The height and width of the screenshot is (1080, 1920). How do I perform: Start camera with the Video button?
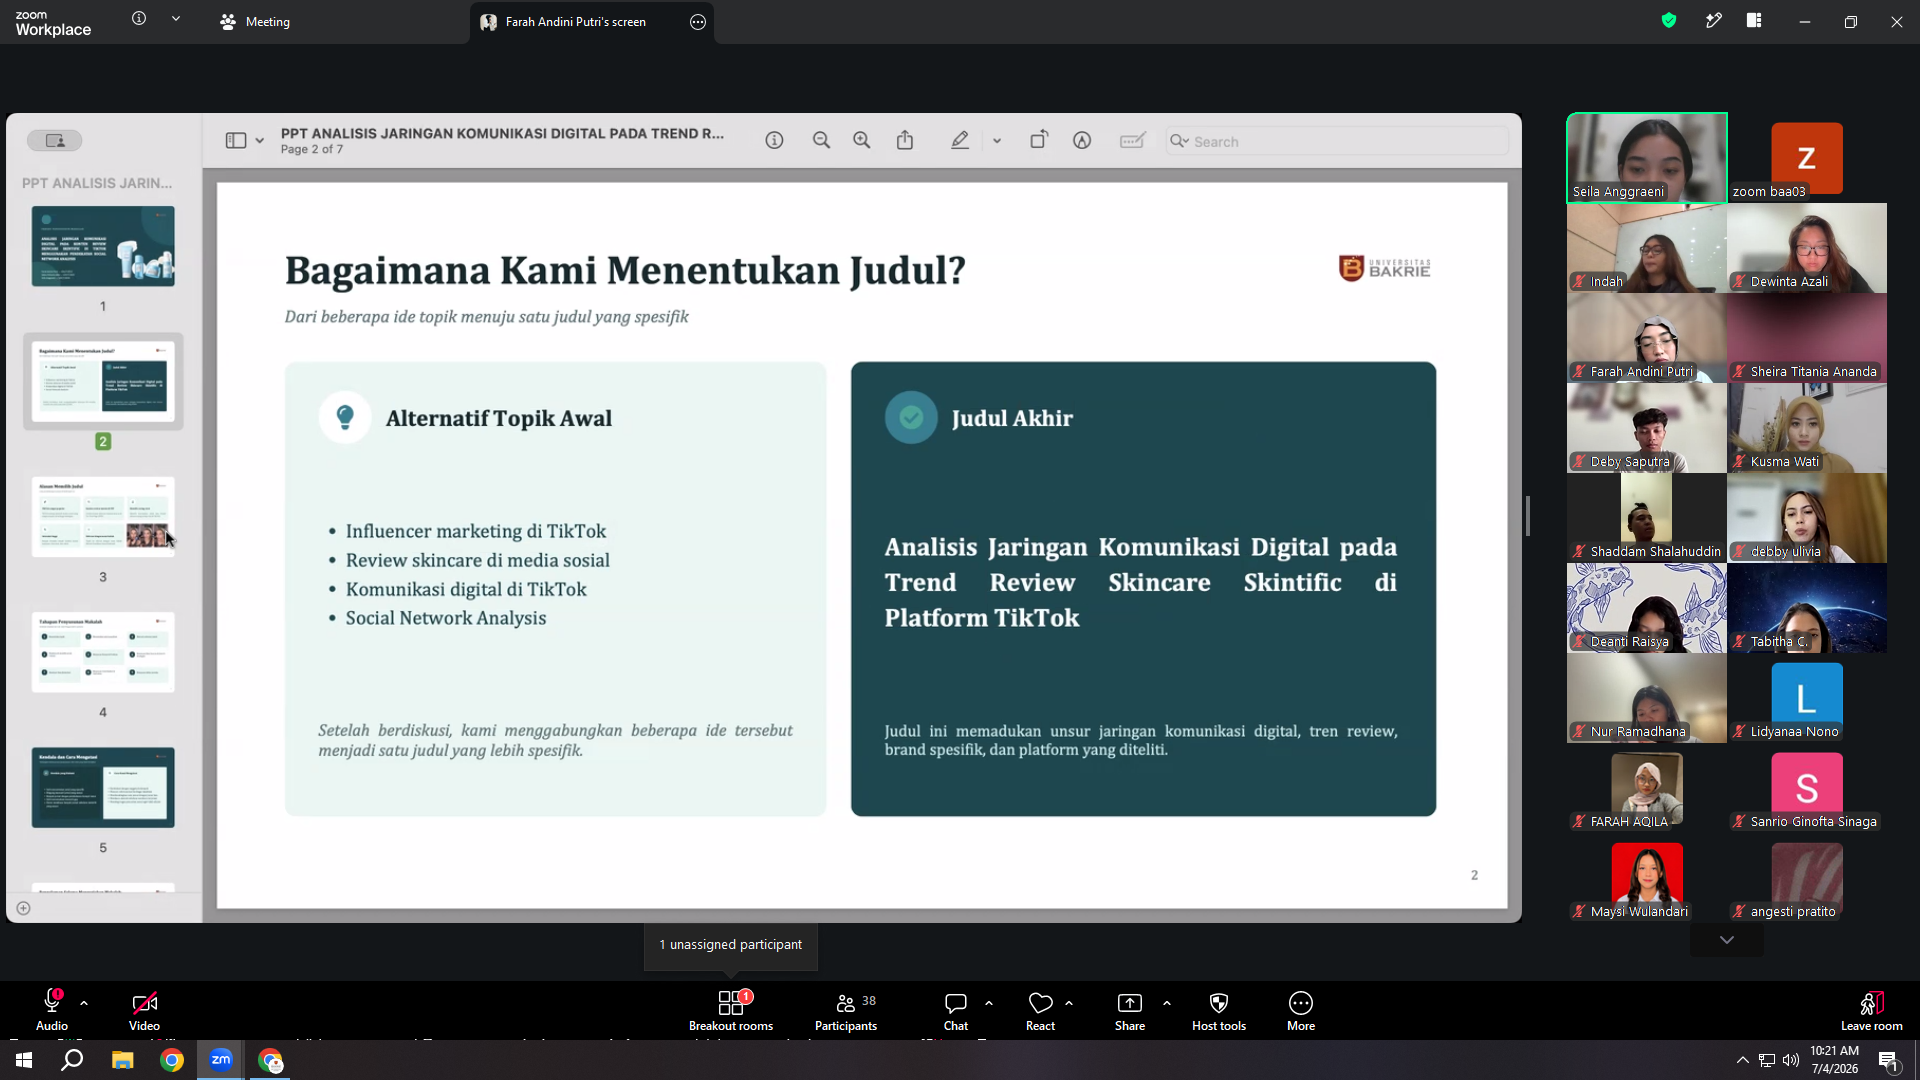click(x=144, y=1010)
